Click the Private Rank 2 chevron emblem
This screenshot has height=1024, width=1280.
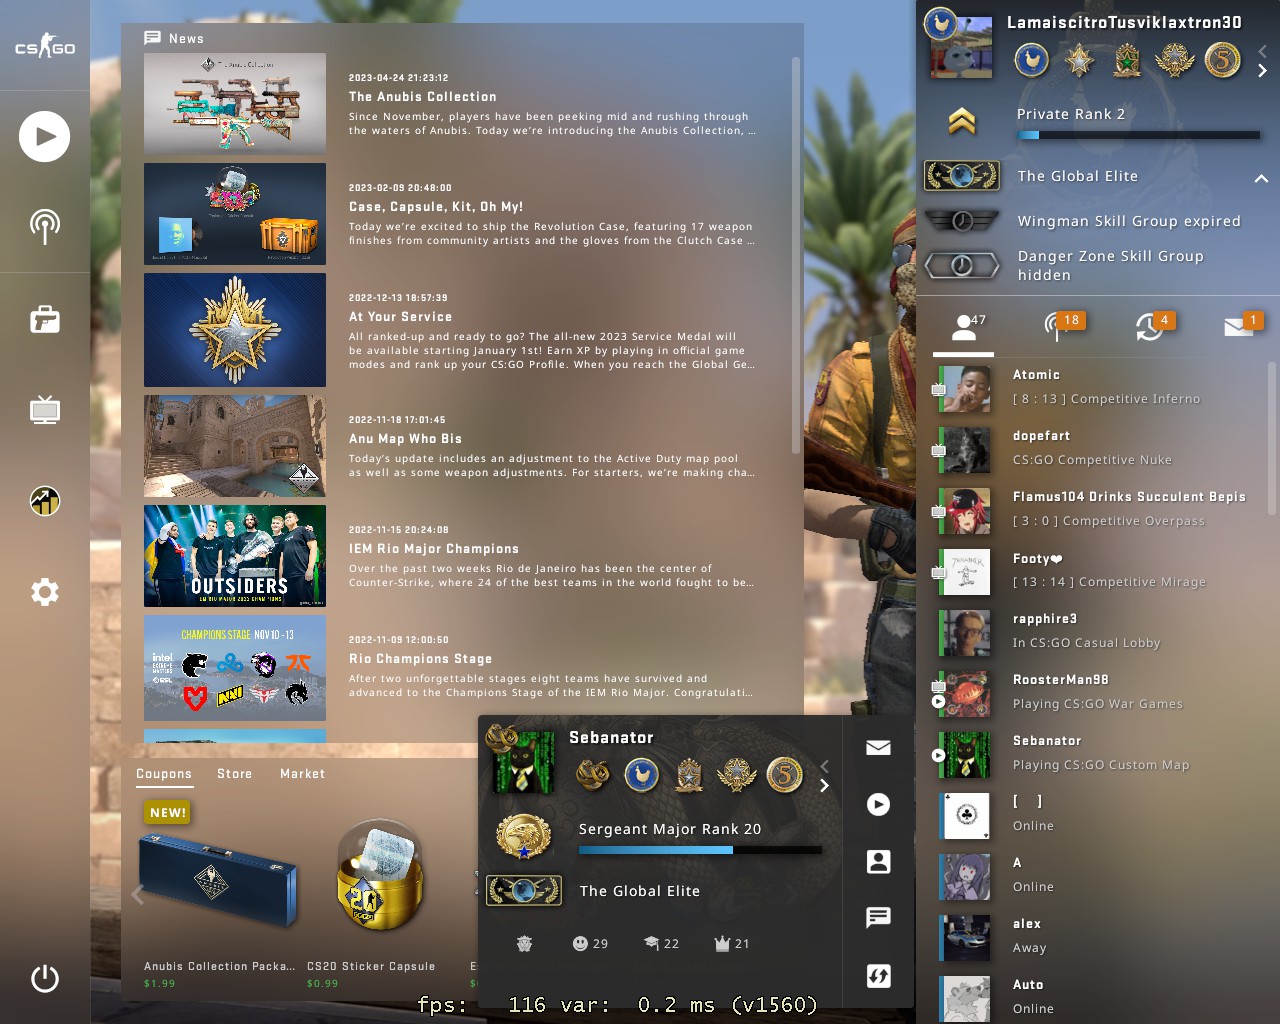(961, 121)
